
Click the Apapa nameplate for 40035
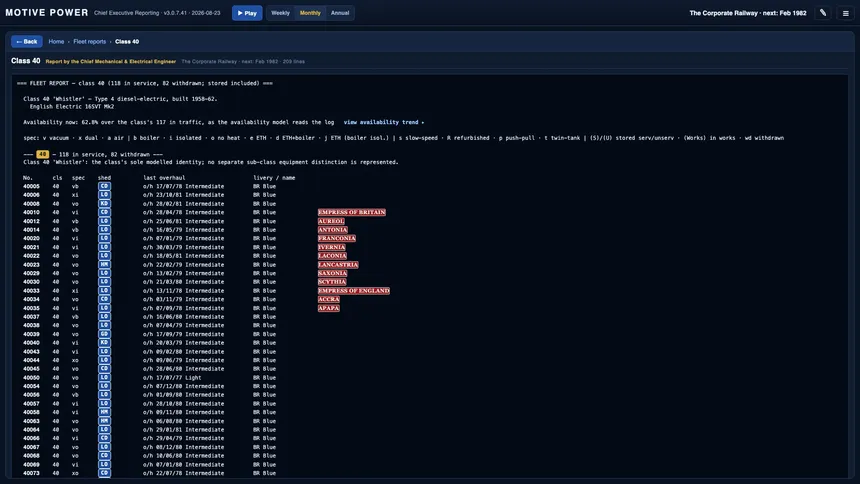(x=329, y=308)
